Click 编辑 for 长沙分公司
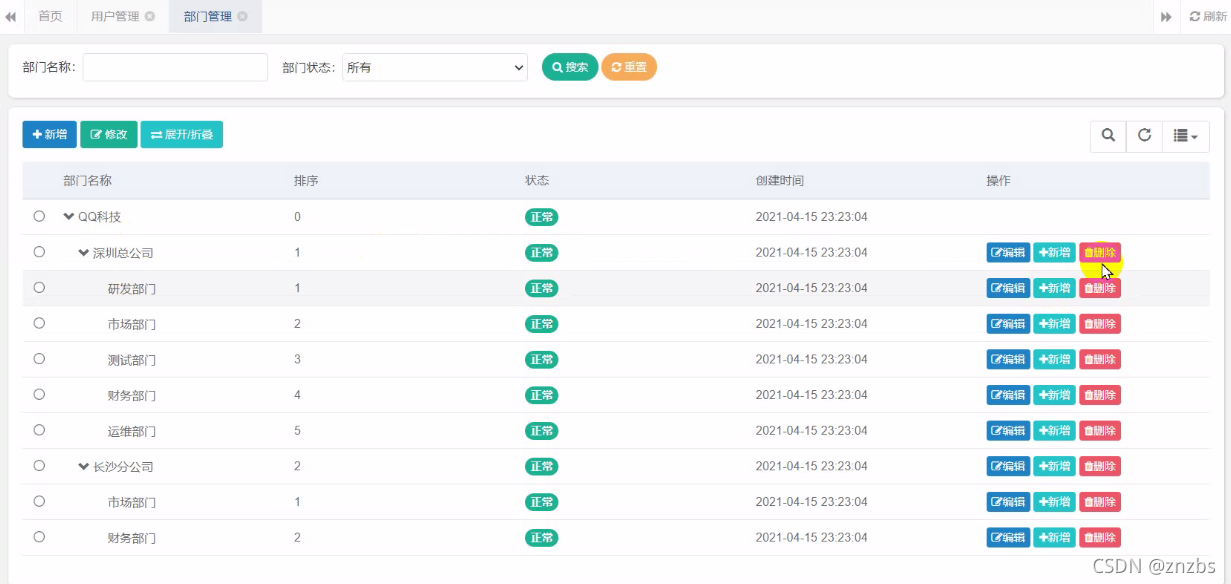The height and width of the screenshot is (584, 1231). pyautogui.click(x=1008, y=466)
